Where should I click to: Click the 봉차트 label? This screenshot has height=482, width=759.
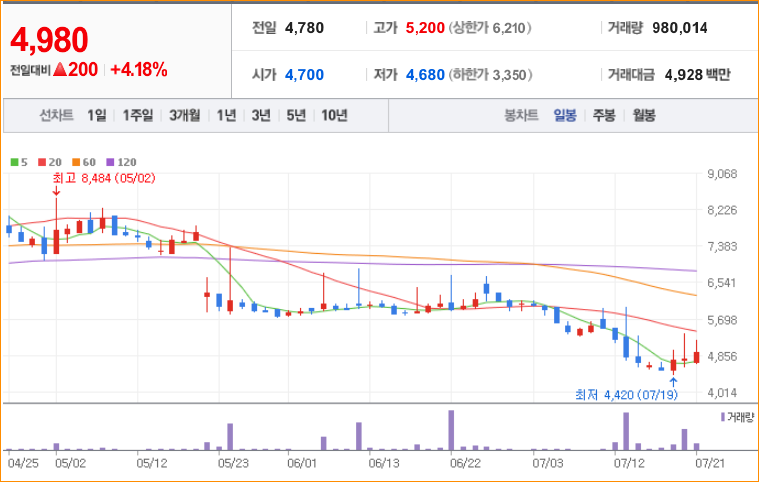tap(521, 115)
